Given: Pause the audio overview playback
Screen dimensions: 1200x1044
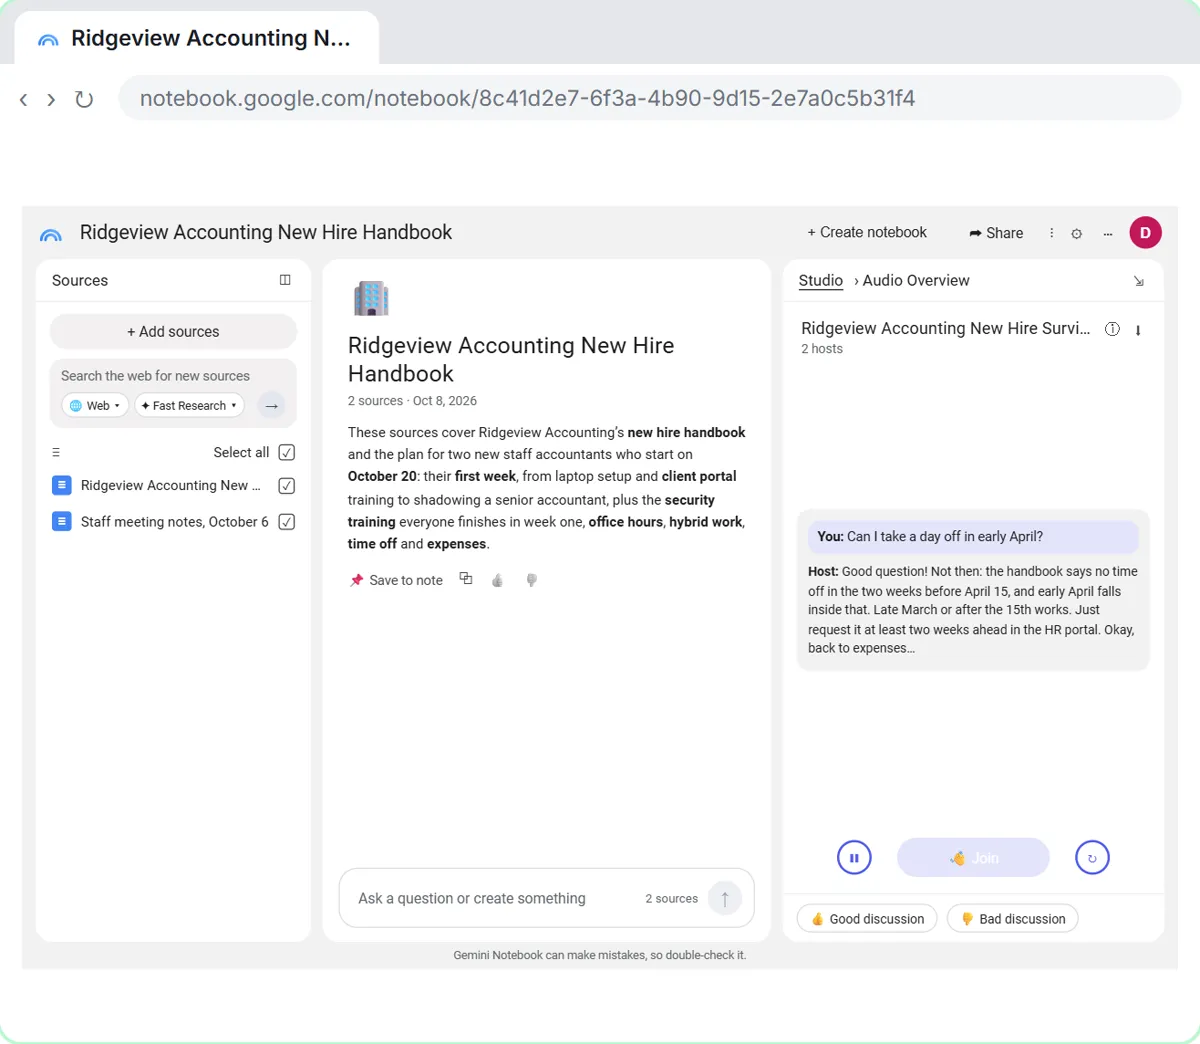Looking at the screenshot, I should click(854, 857).
